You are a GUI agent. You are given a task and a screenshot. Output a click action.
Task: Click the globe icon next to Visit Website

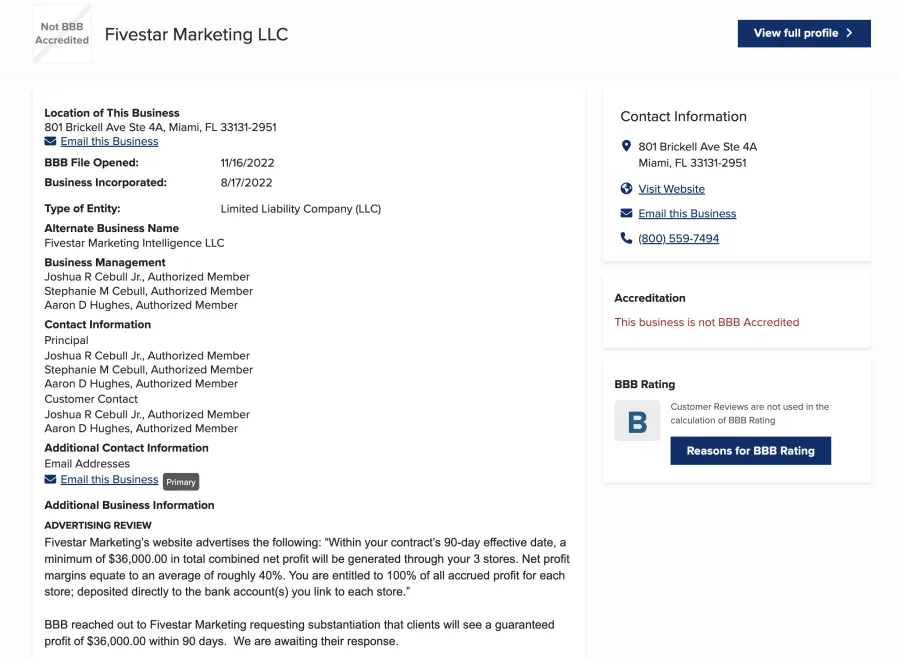[x=626, y=188]
